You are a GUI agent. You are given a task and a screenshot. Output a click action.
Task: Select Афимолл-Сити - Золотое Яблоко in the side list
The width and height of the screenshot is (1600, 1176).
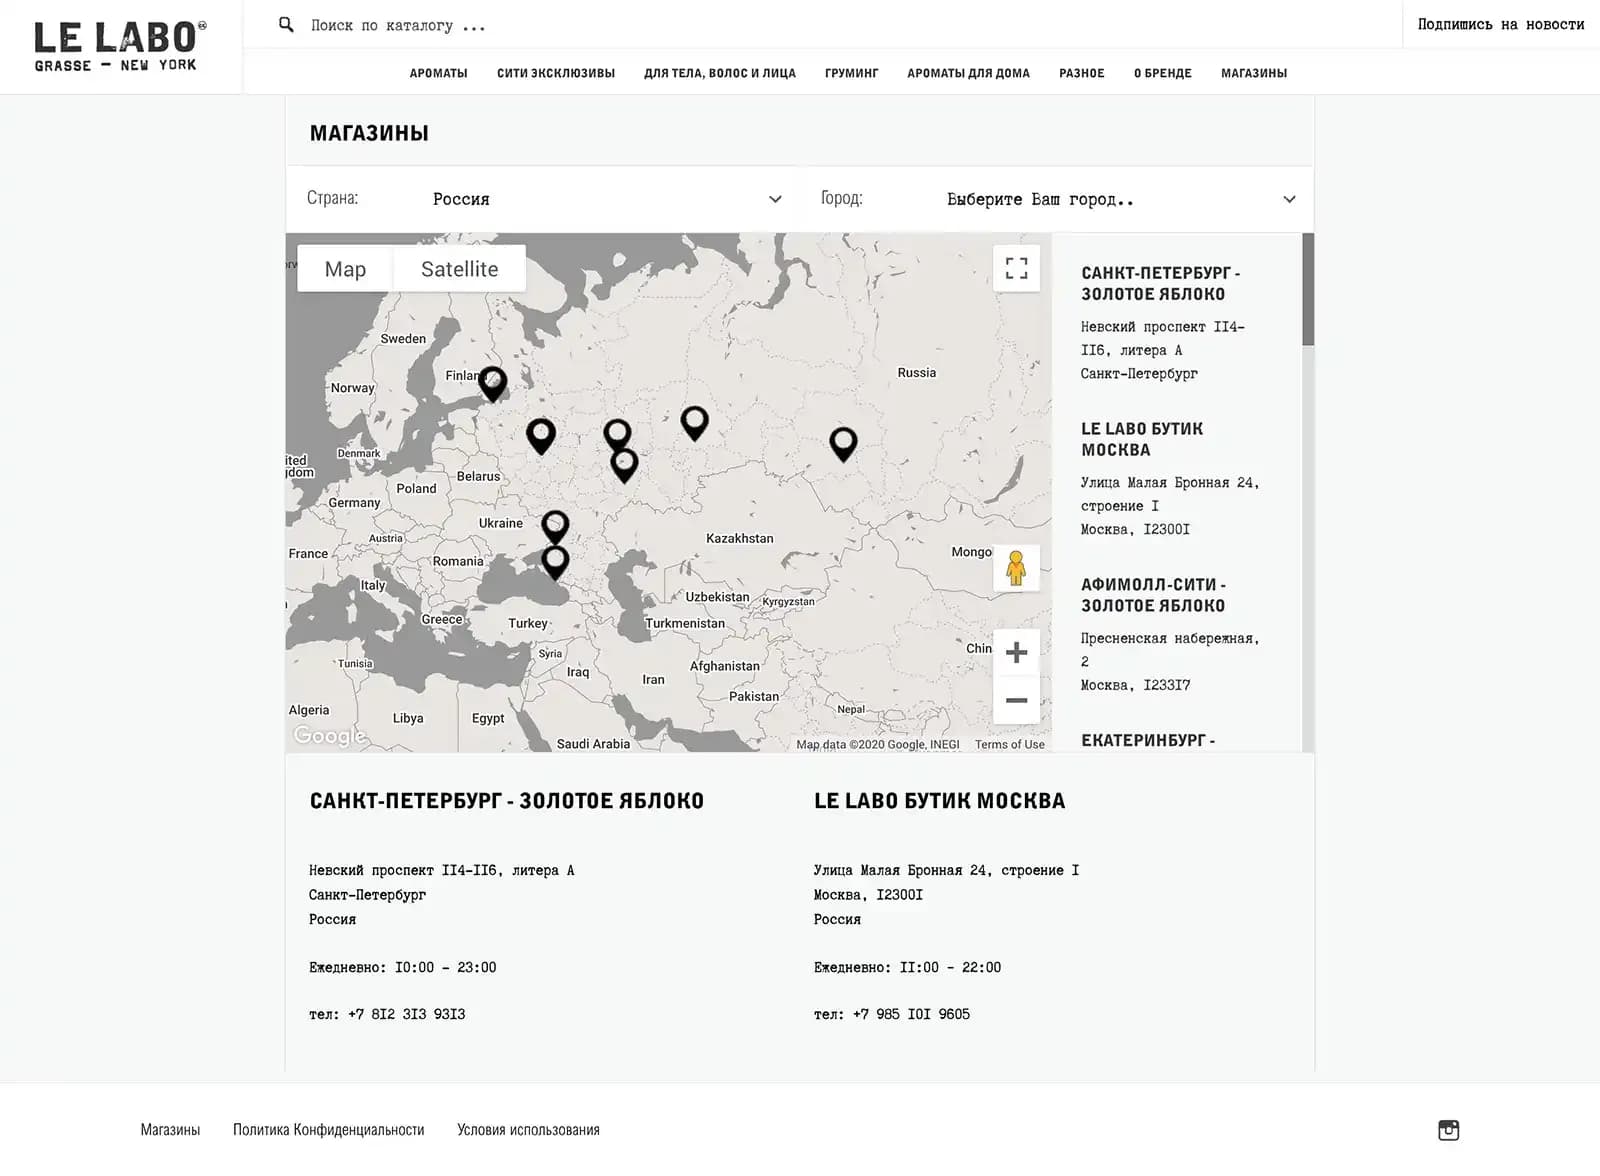coord(1153,595)
